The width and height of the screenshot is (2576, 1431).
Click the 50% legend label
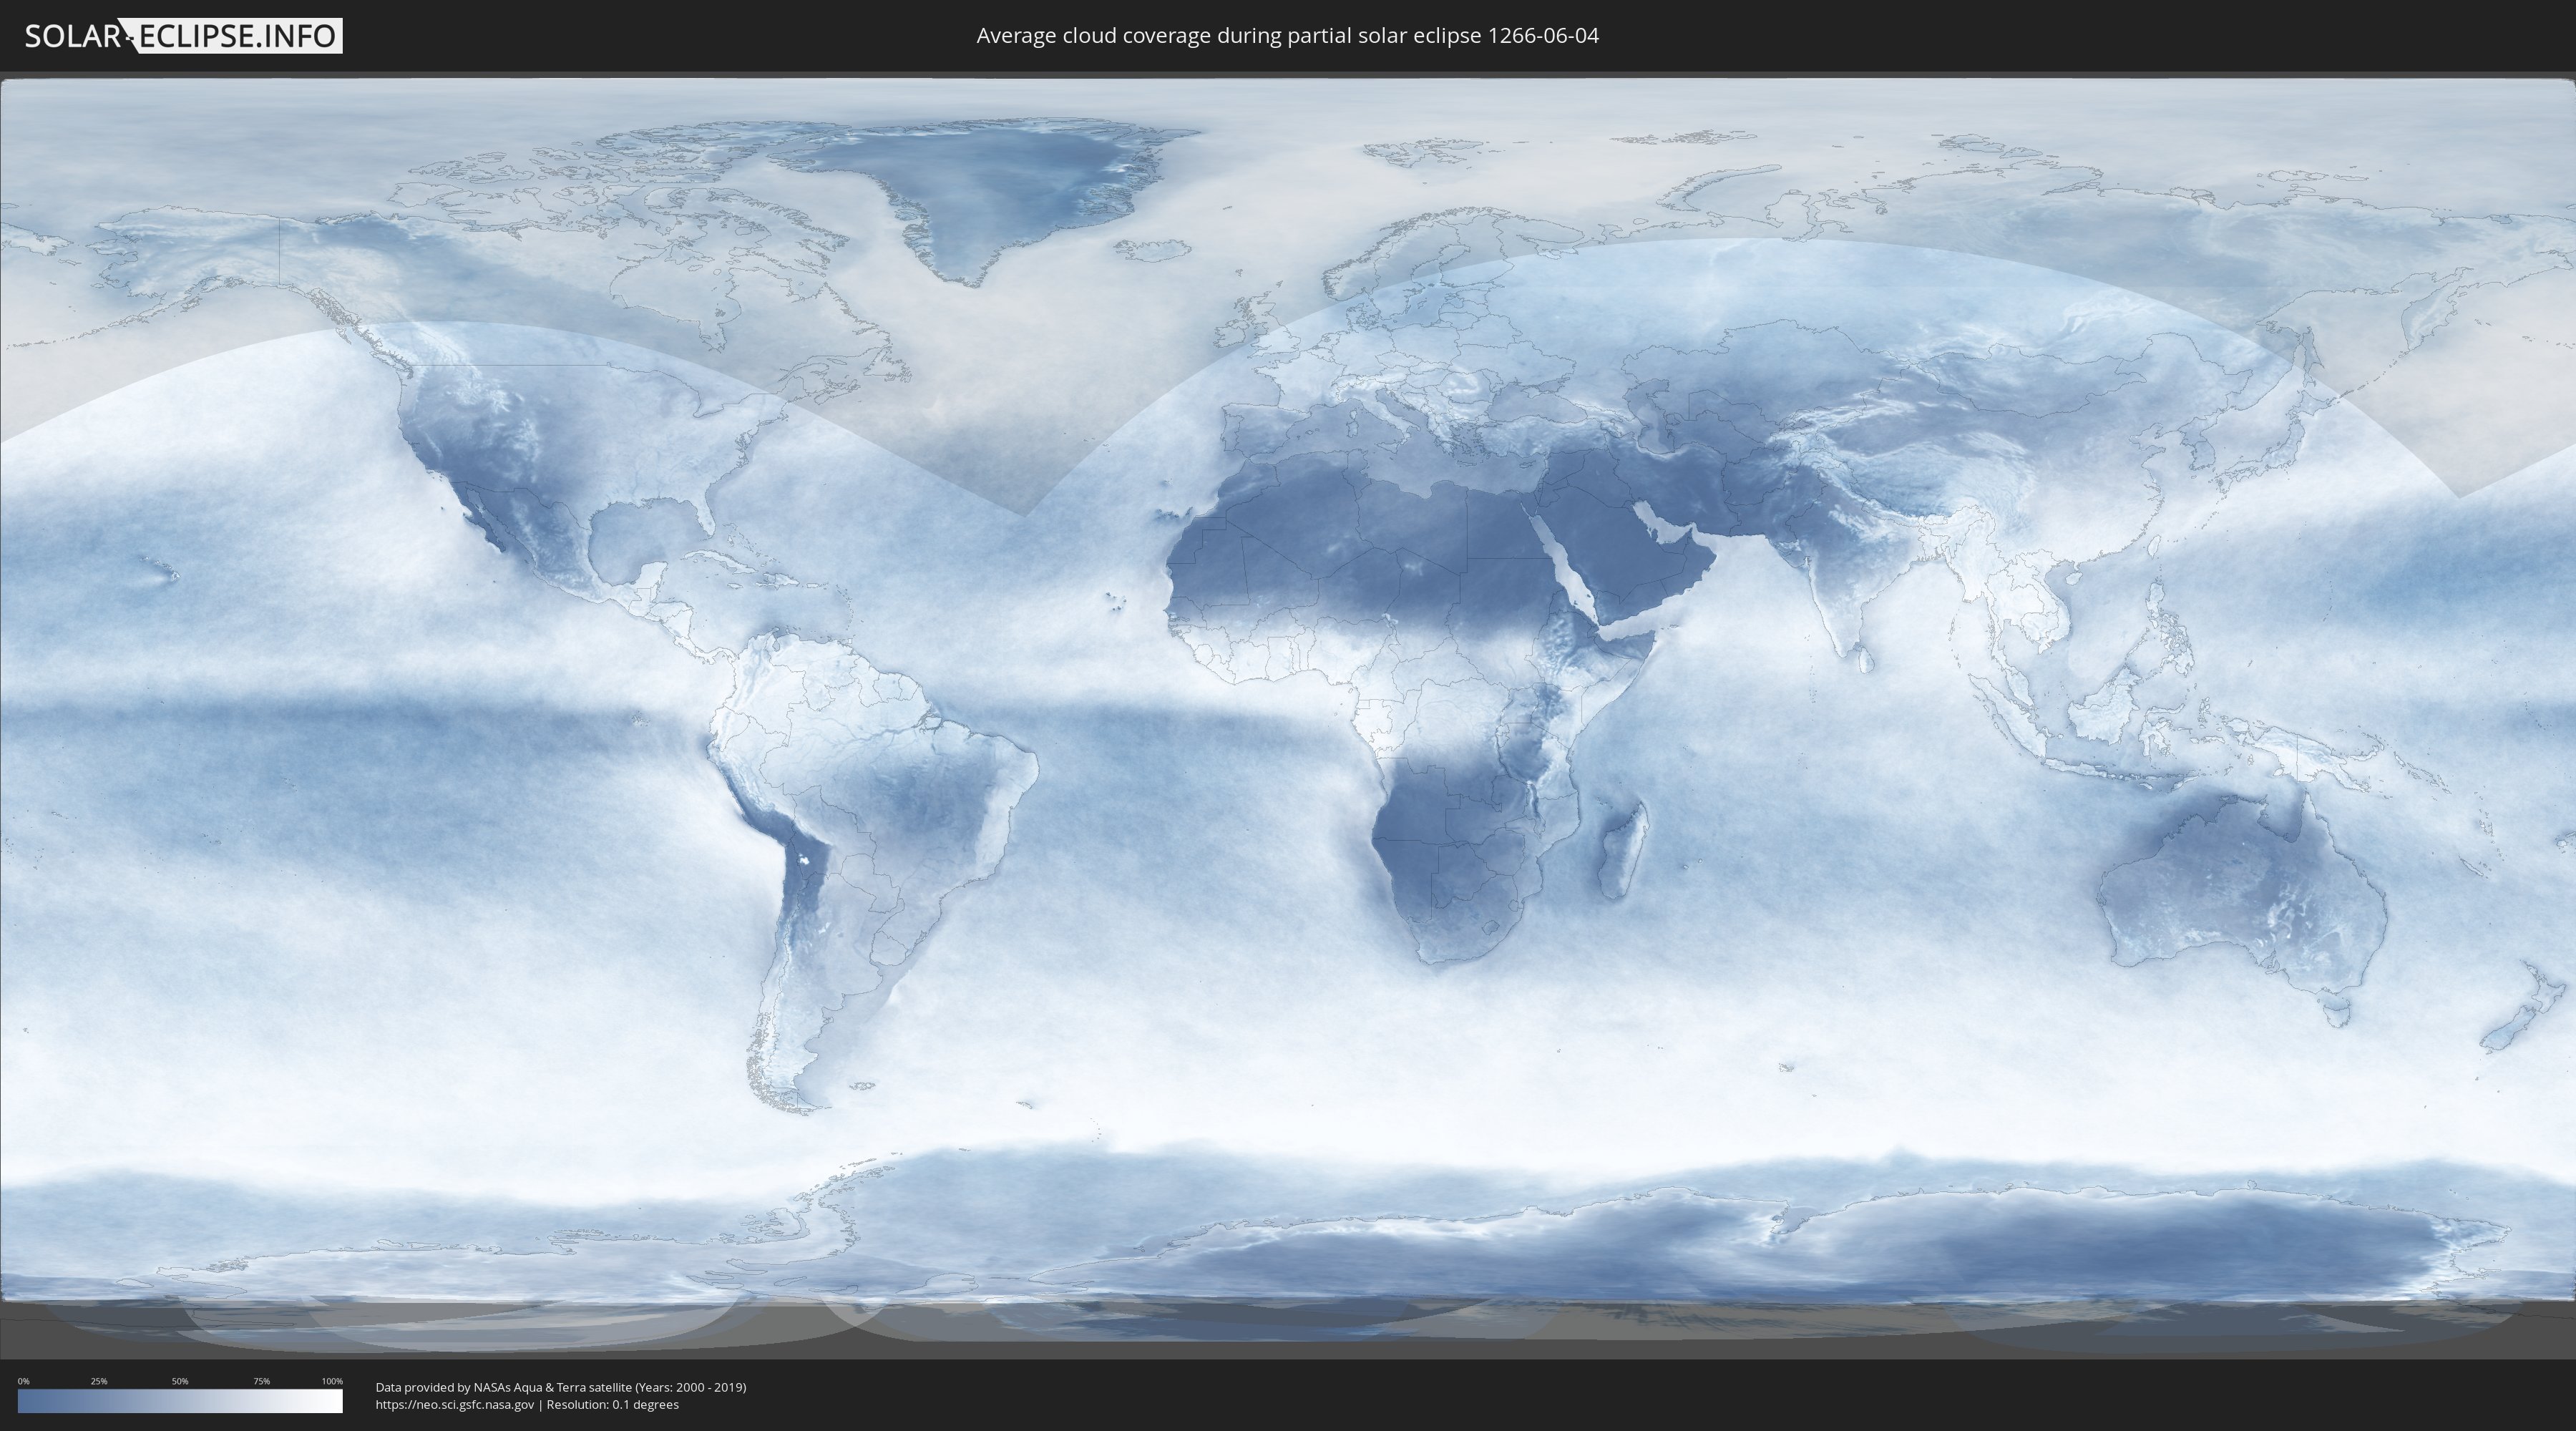[x=180, y=1381]
